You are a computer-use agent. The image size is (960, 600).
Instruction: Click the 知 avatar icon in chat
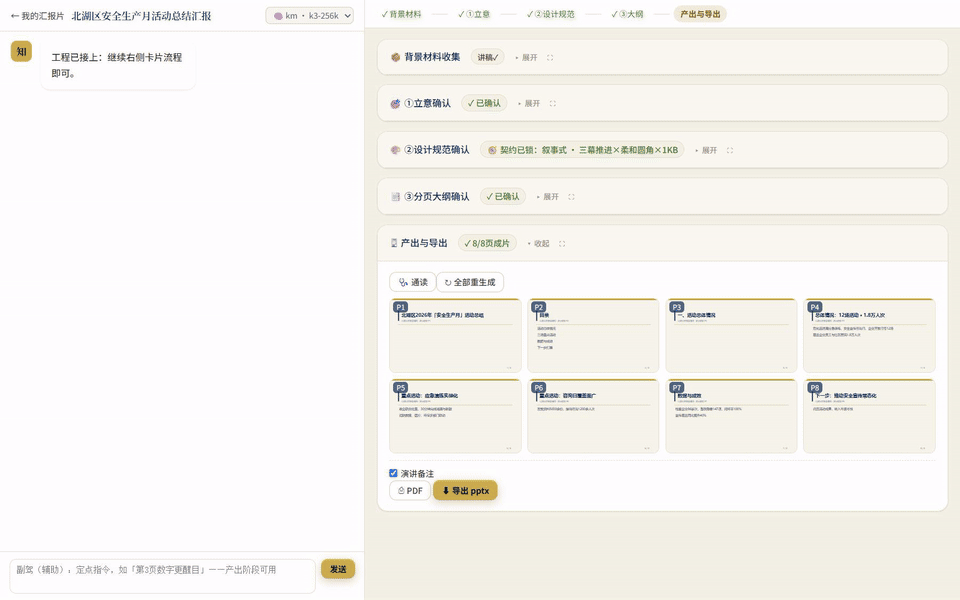[x=21, y=51]
